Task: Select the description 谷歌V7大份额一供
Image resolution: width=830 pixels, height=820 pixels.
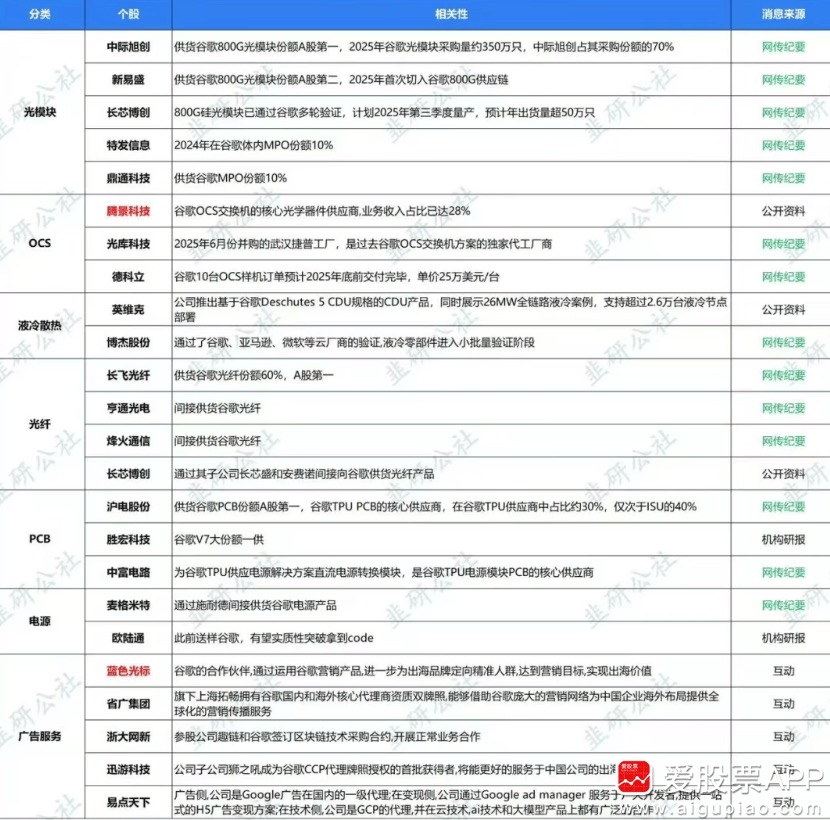Action: point(219,539)
